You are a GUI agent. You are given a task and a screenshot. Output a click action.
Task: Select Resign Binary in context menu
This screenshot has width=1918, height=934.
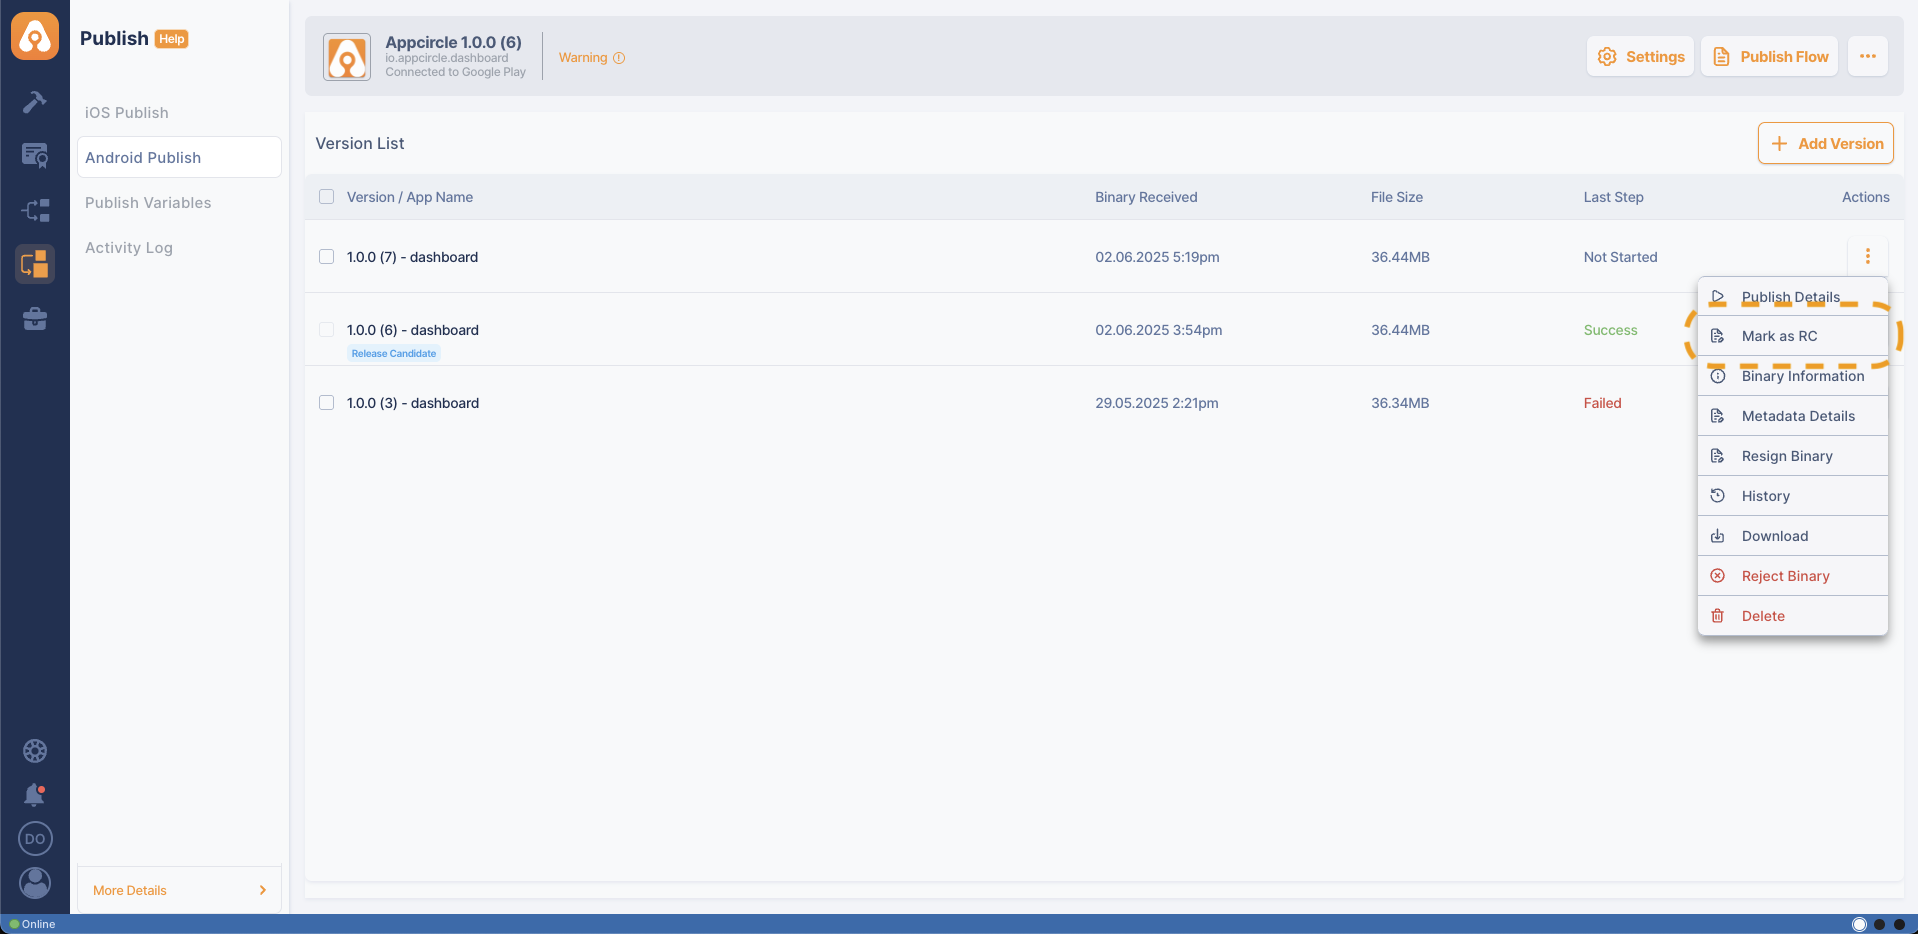point(1786,456)
